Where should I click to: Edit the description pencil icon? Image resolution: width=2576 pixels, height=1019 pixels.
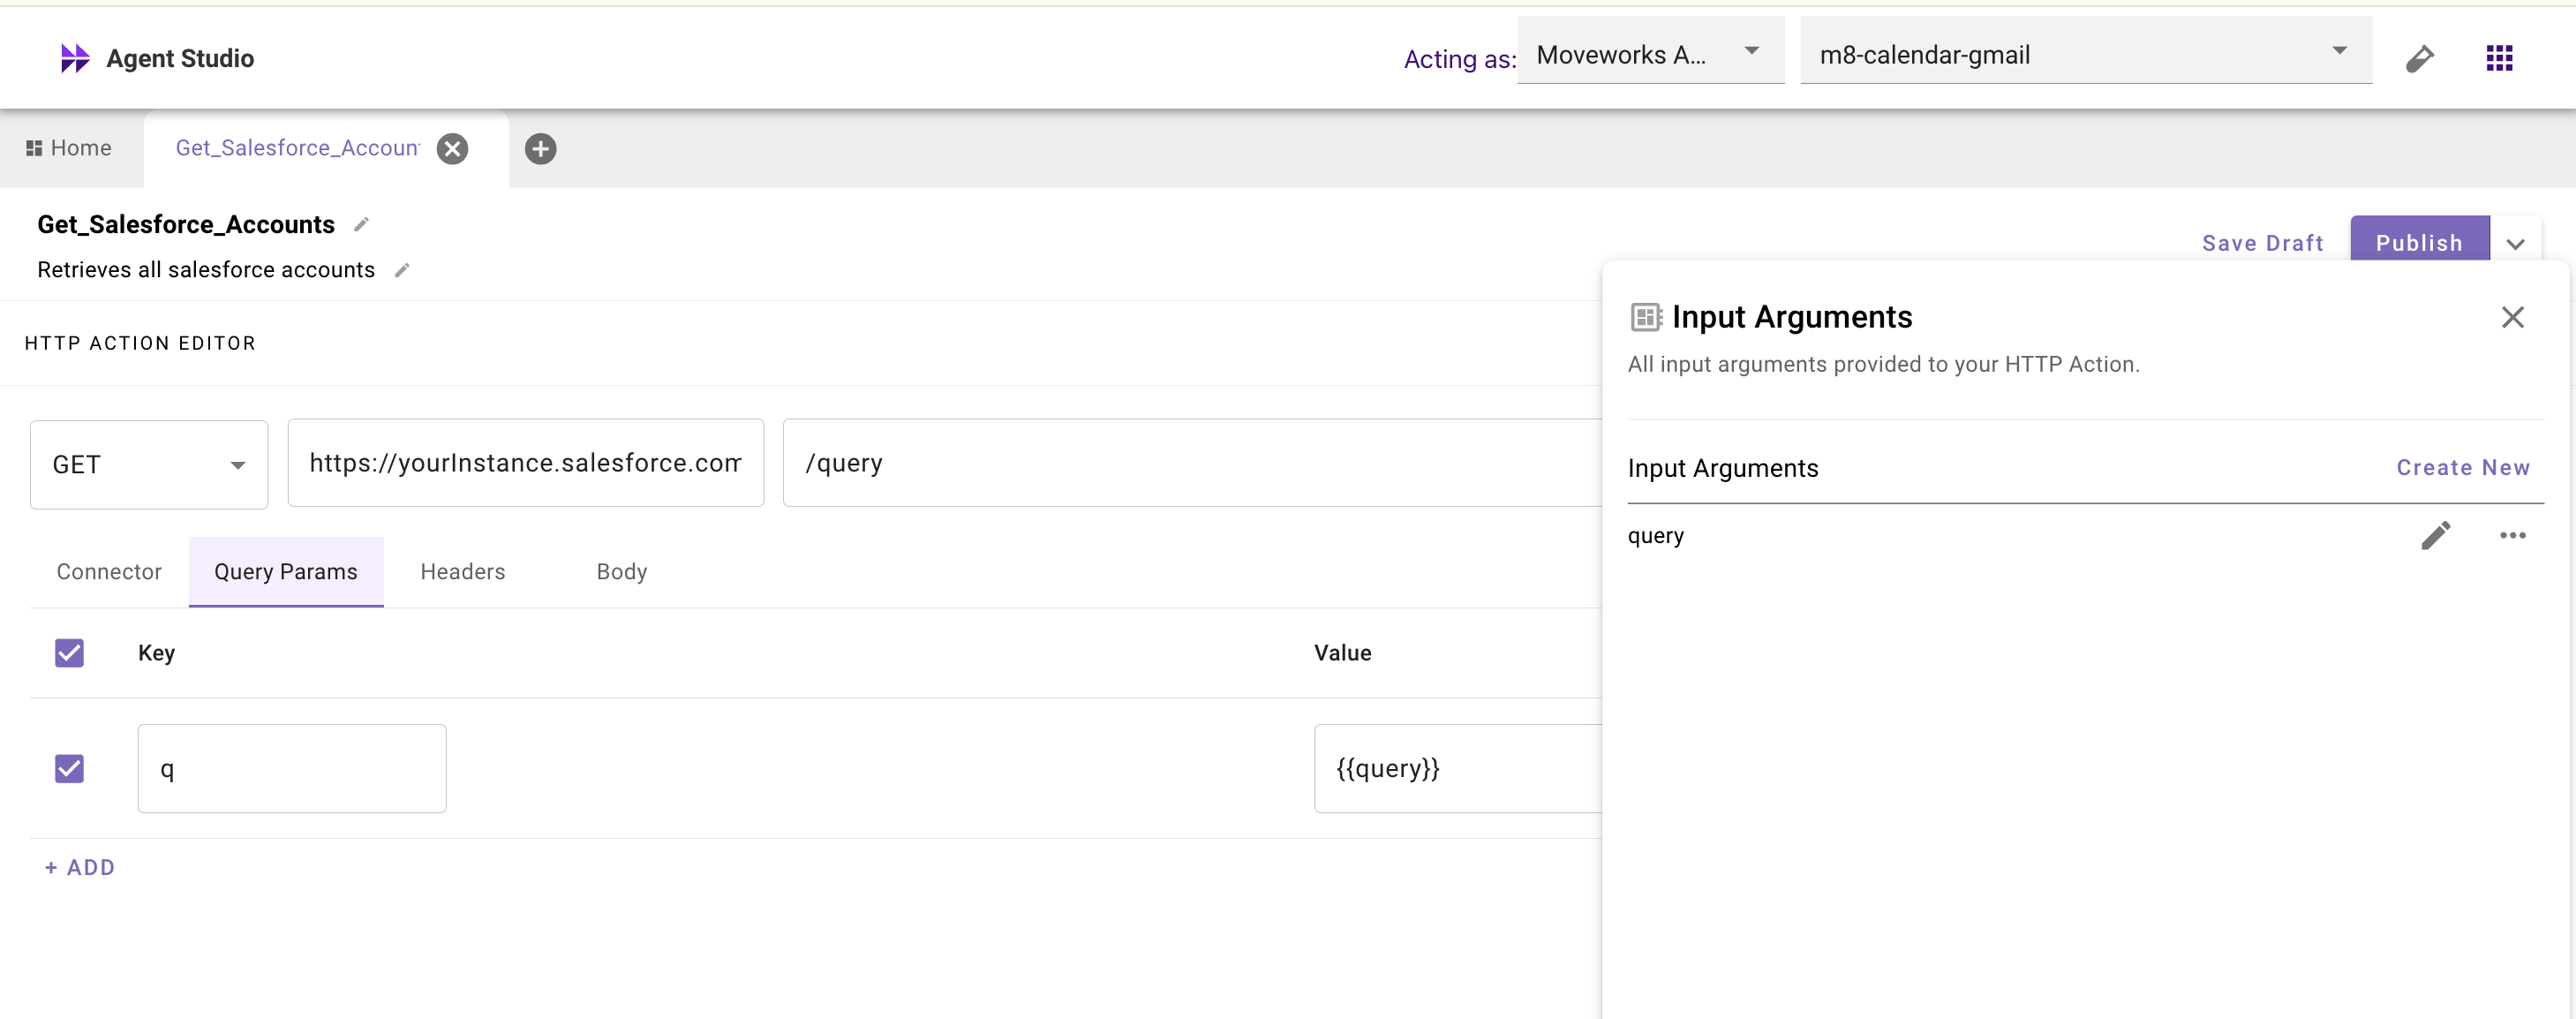click(x=402, y=270)
